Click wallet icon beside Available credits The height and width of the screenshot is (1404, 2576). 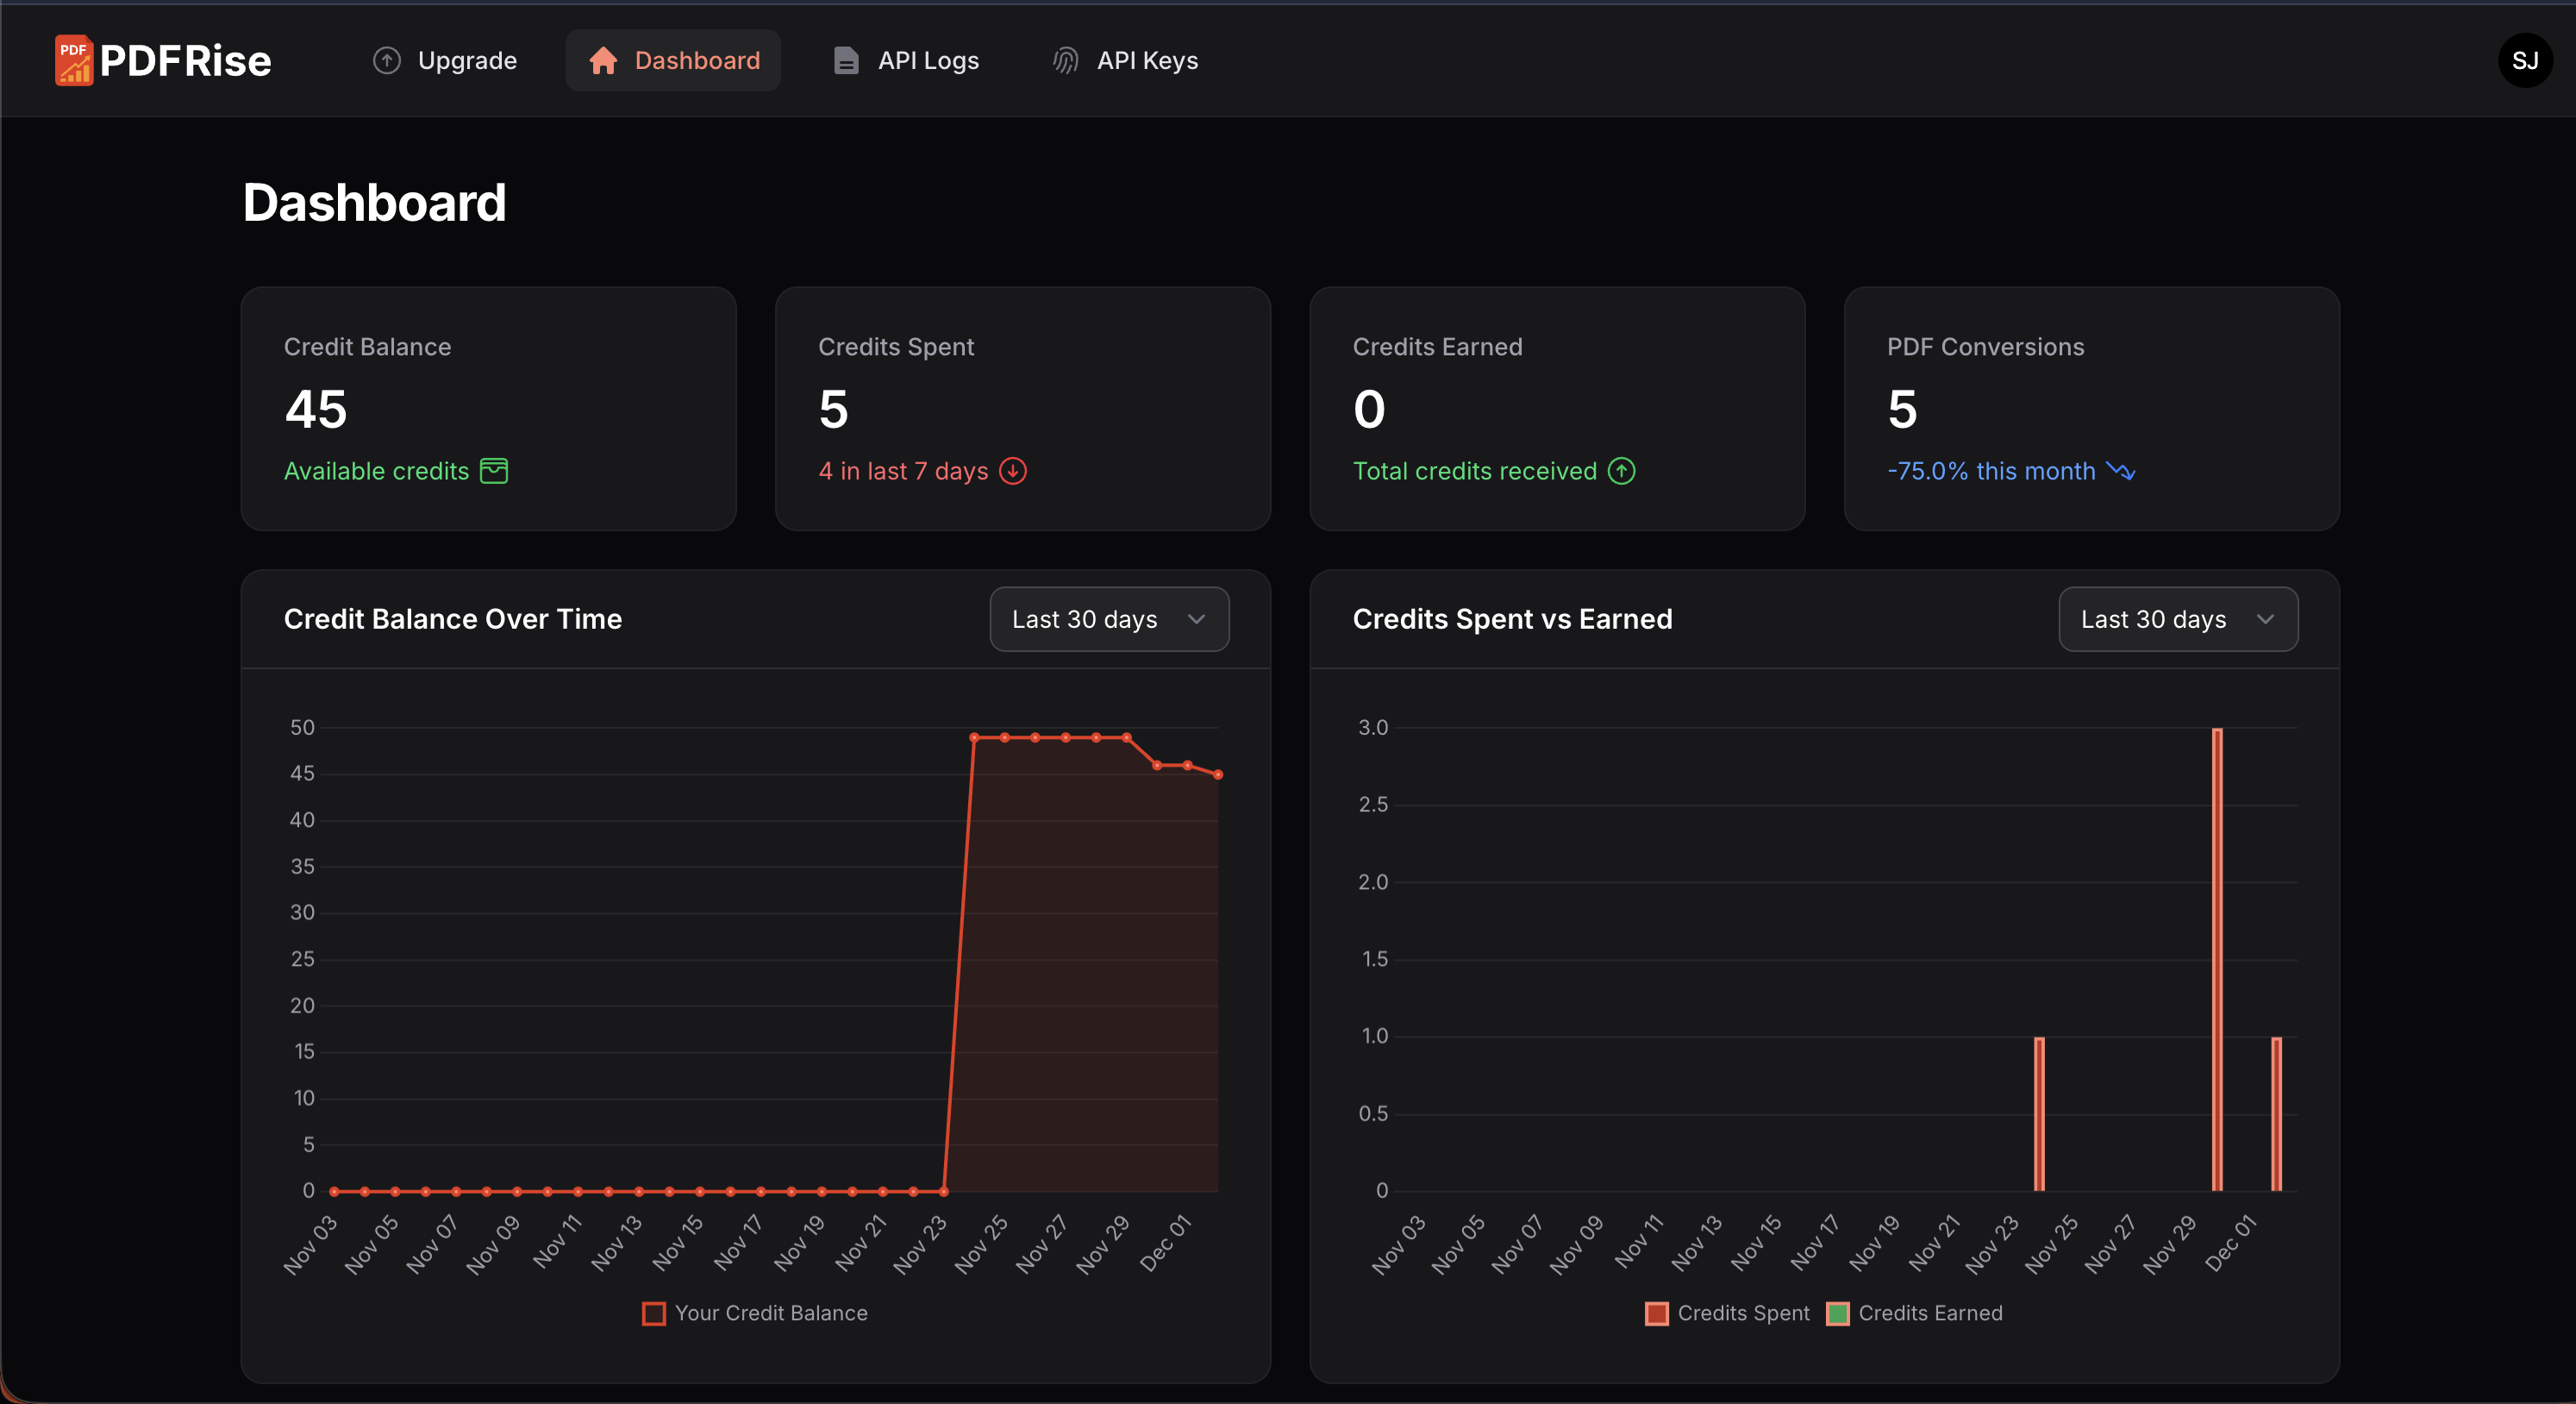click(494, 471)
